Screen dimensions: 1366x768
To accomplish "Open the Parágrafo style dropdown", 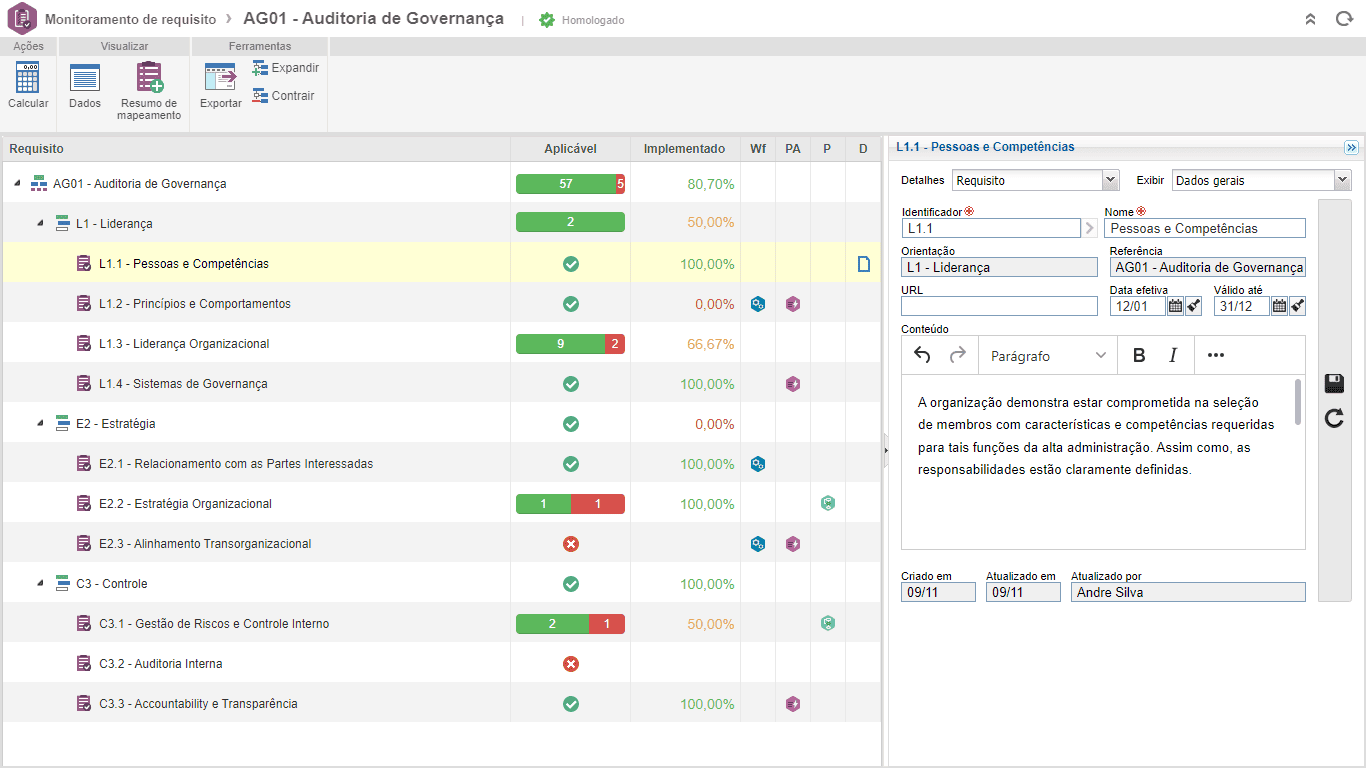I will coord(1048,355).
